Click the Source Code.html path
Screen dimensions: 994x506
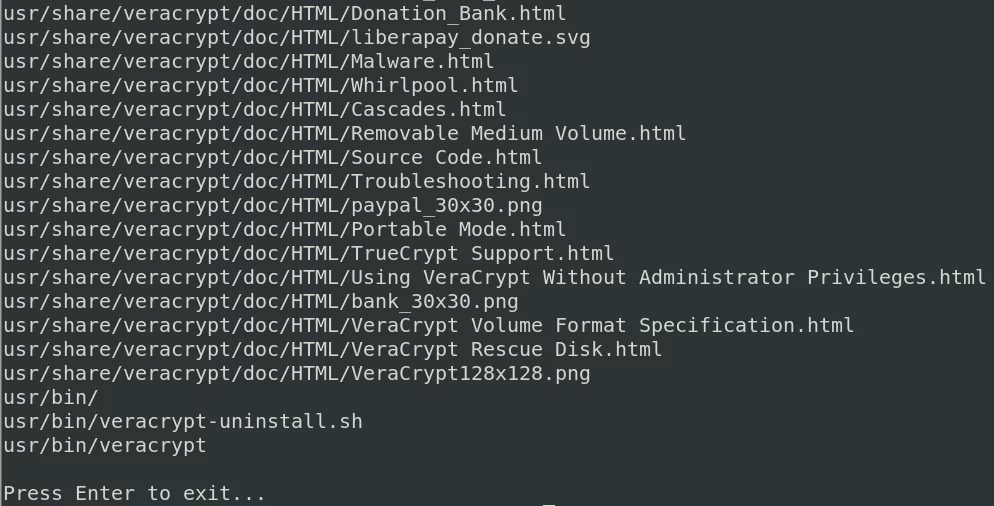coord(273,158)
